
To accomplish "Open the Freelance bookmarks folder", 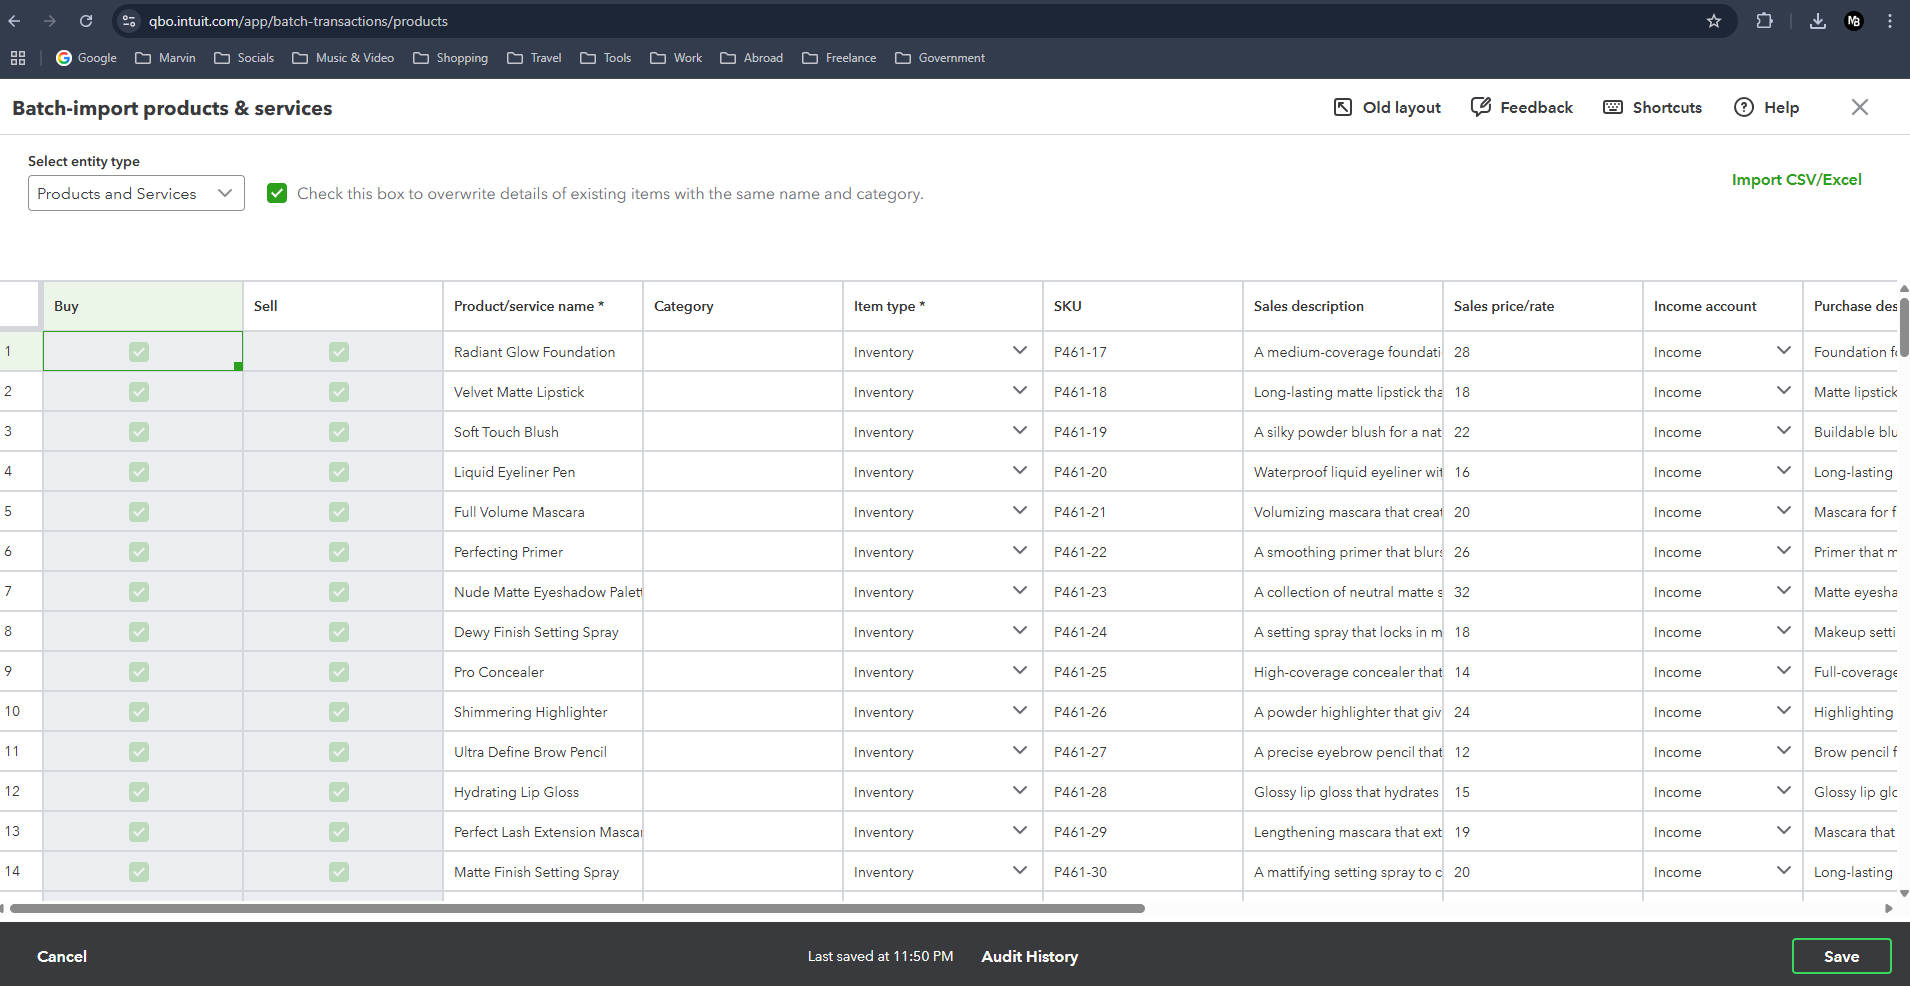I will (x=839, y=58).
